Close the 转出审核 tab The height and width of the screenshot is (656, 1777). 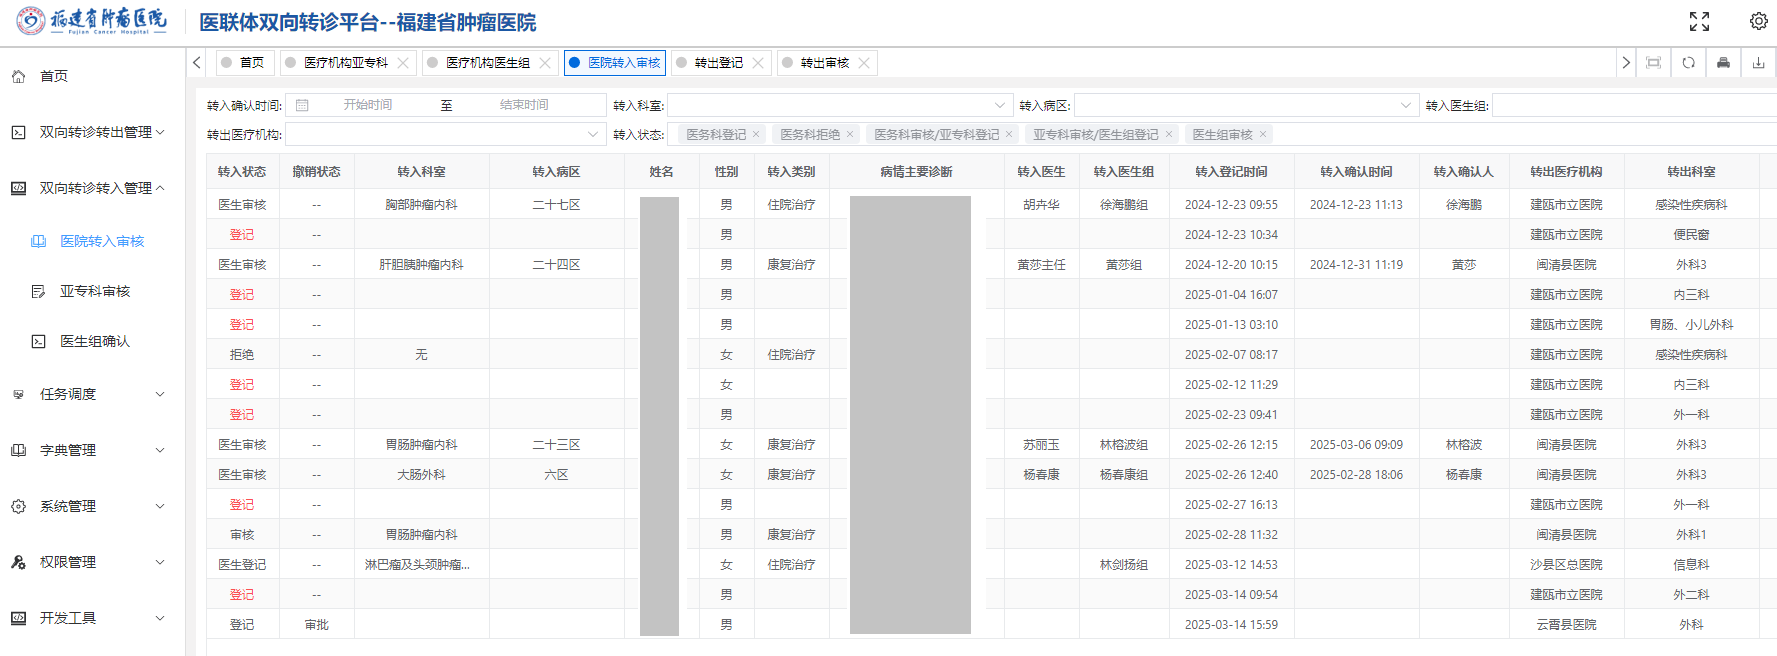pos(864,63)
